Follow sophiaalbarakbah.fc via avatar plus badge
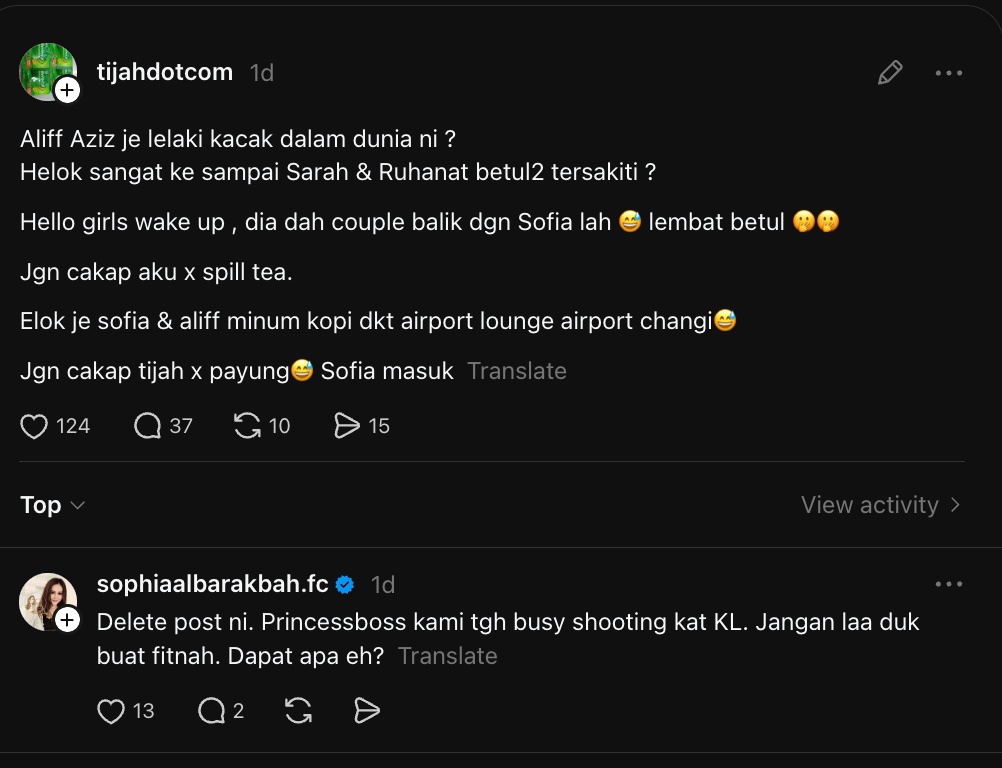 67,621
